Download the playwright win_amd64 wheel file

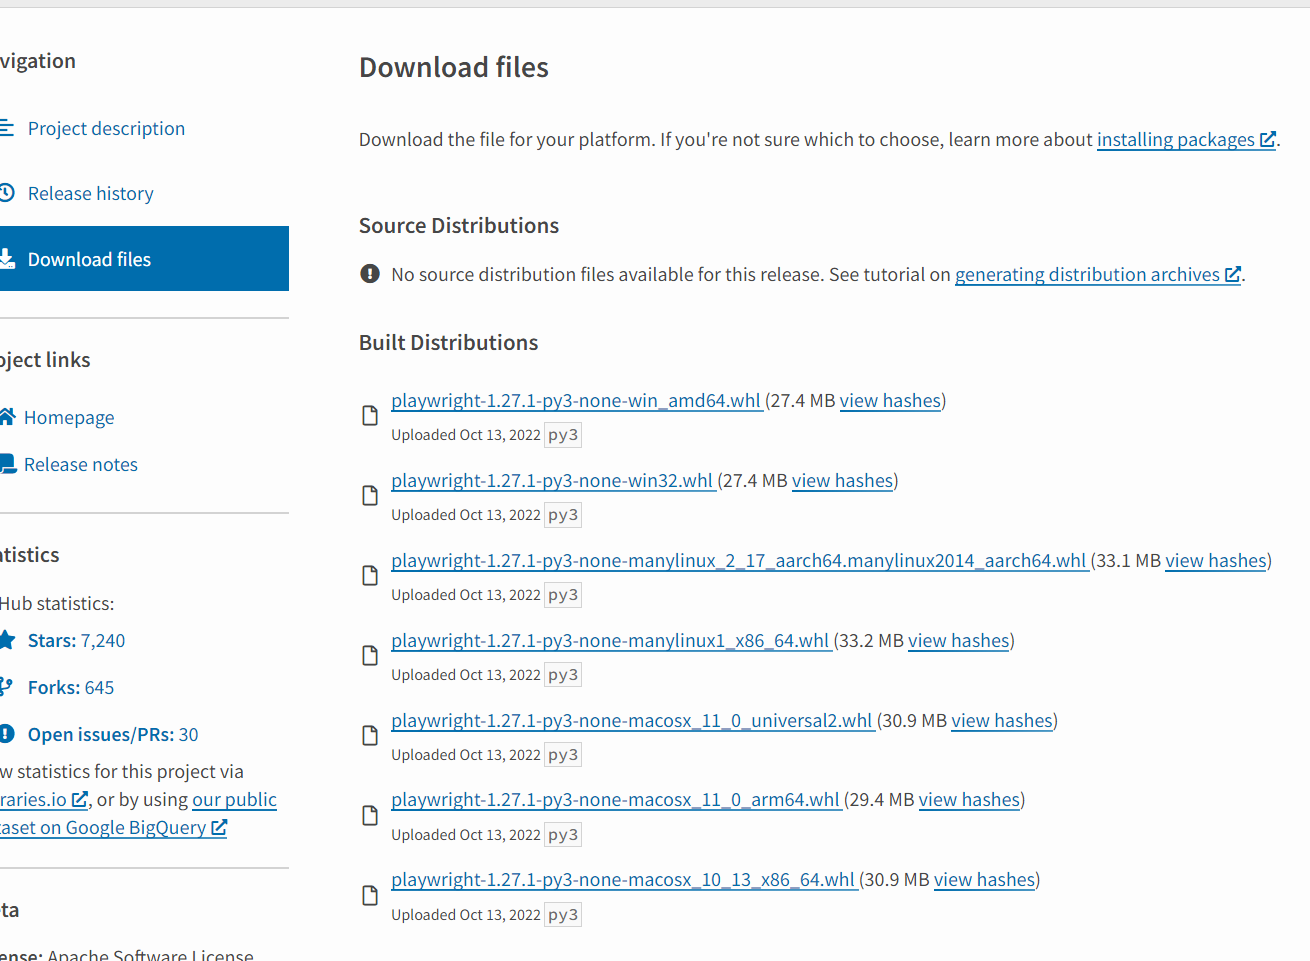click(x=575, y=400)
